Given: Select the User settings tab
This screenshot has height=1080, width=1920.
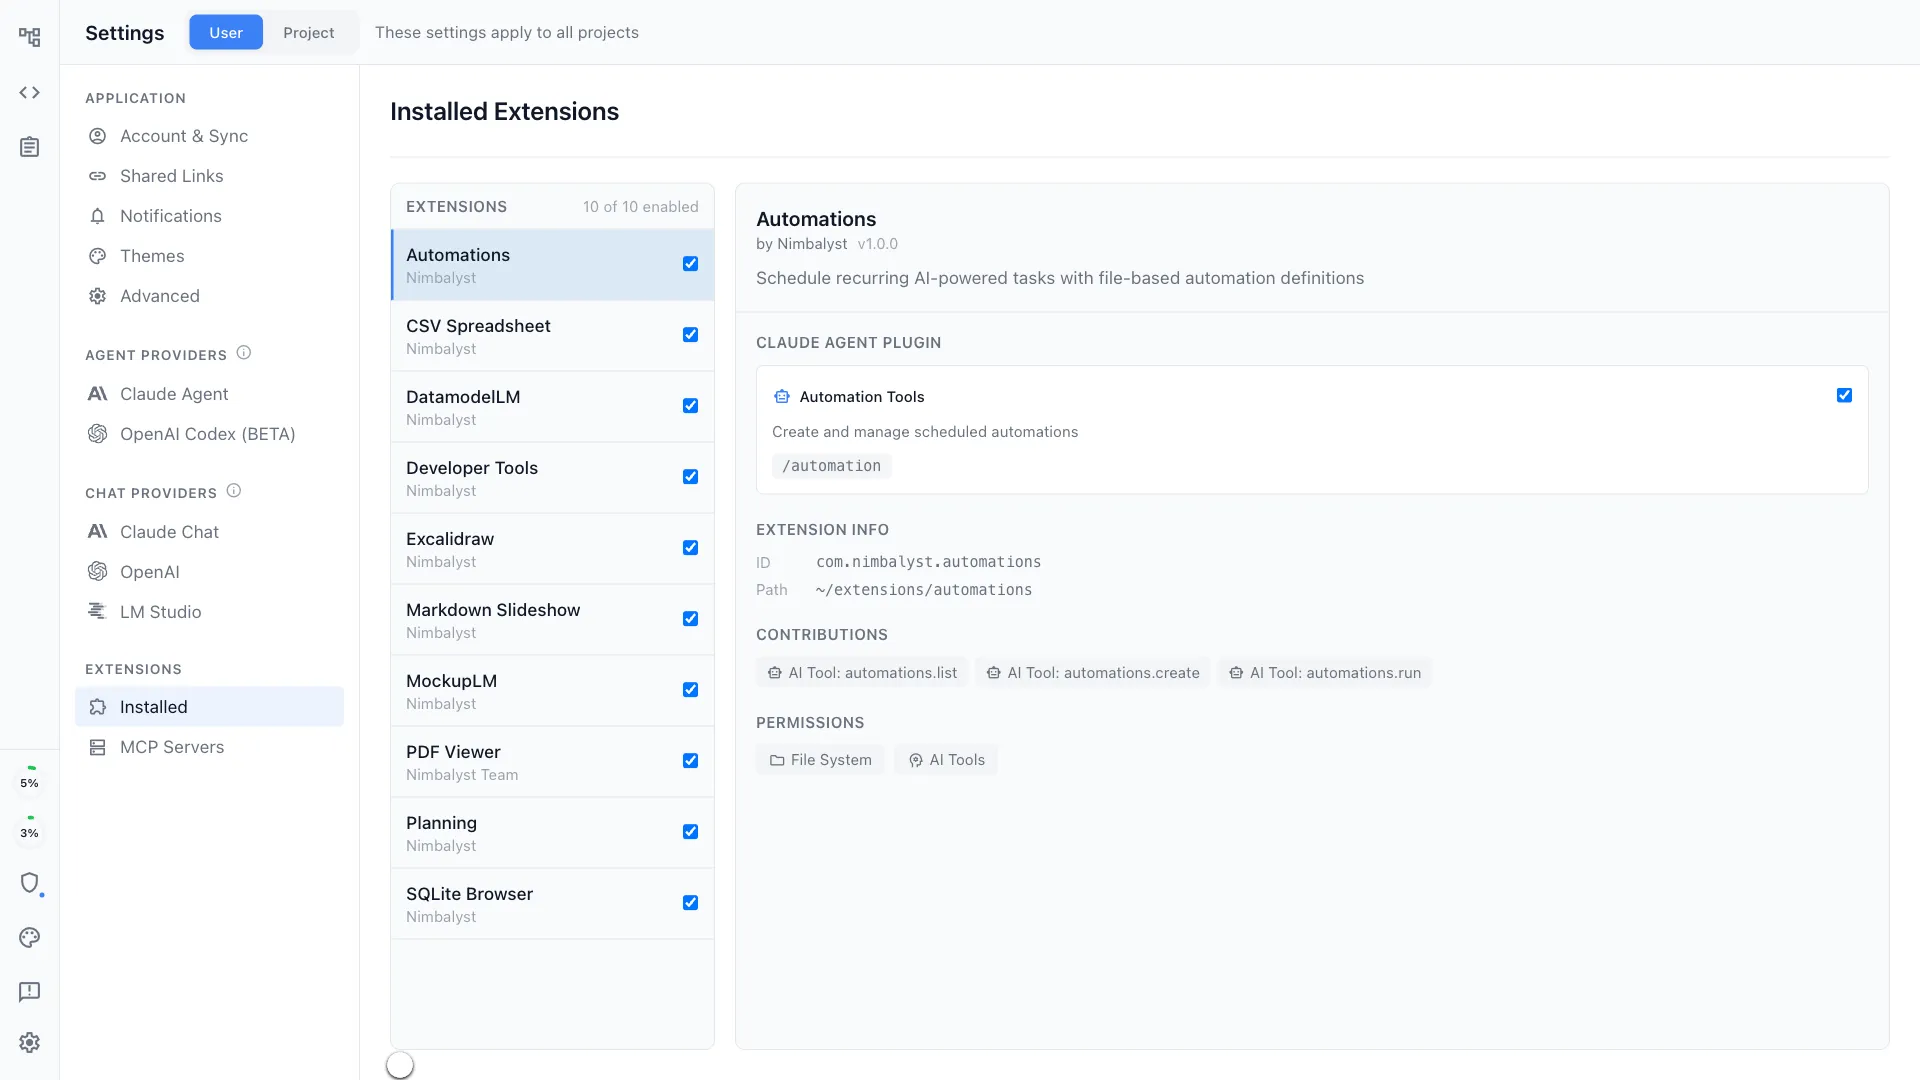Looking at the screenshot, I should pos(225,32).
